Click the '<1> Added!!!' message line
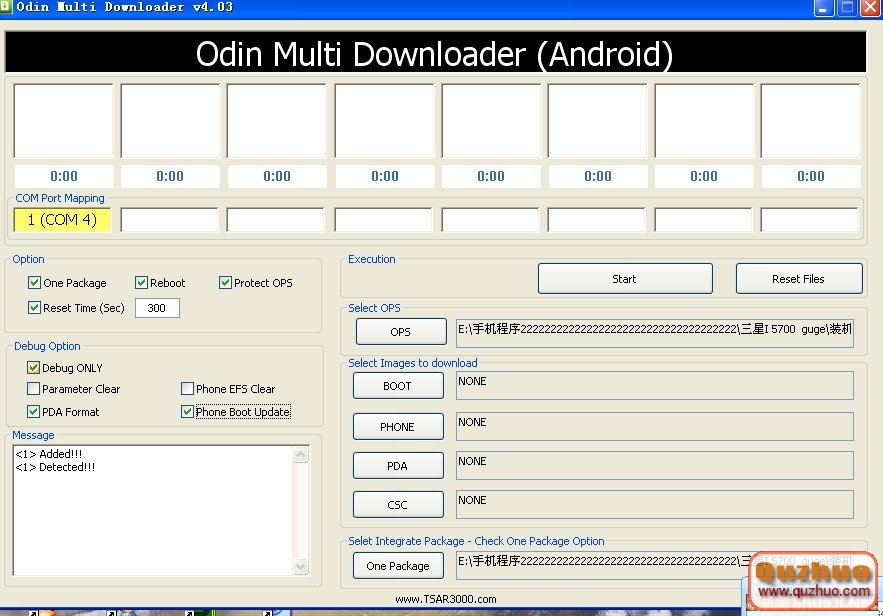This screenshot has width=883, height=616. (49, 454)
